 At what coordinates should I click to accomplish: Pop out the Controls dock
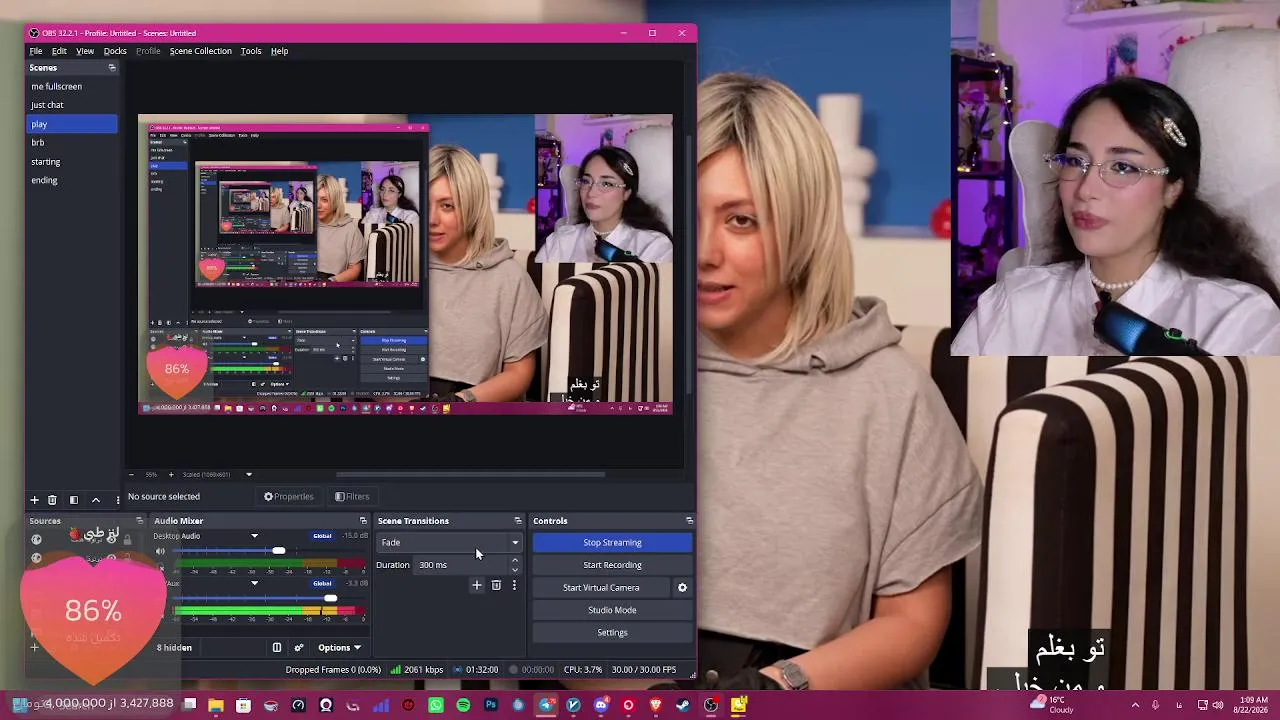pyautogui.click(x=689, y=521)
